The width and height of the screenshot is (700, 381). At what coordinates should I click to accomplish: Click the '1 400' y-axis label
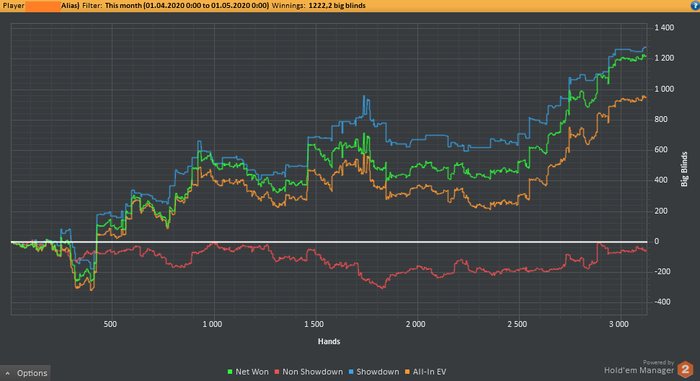click(x=664, y=28)
